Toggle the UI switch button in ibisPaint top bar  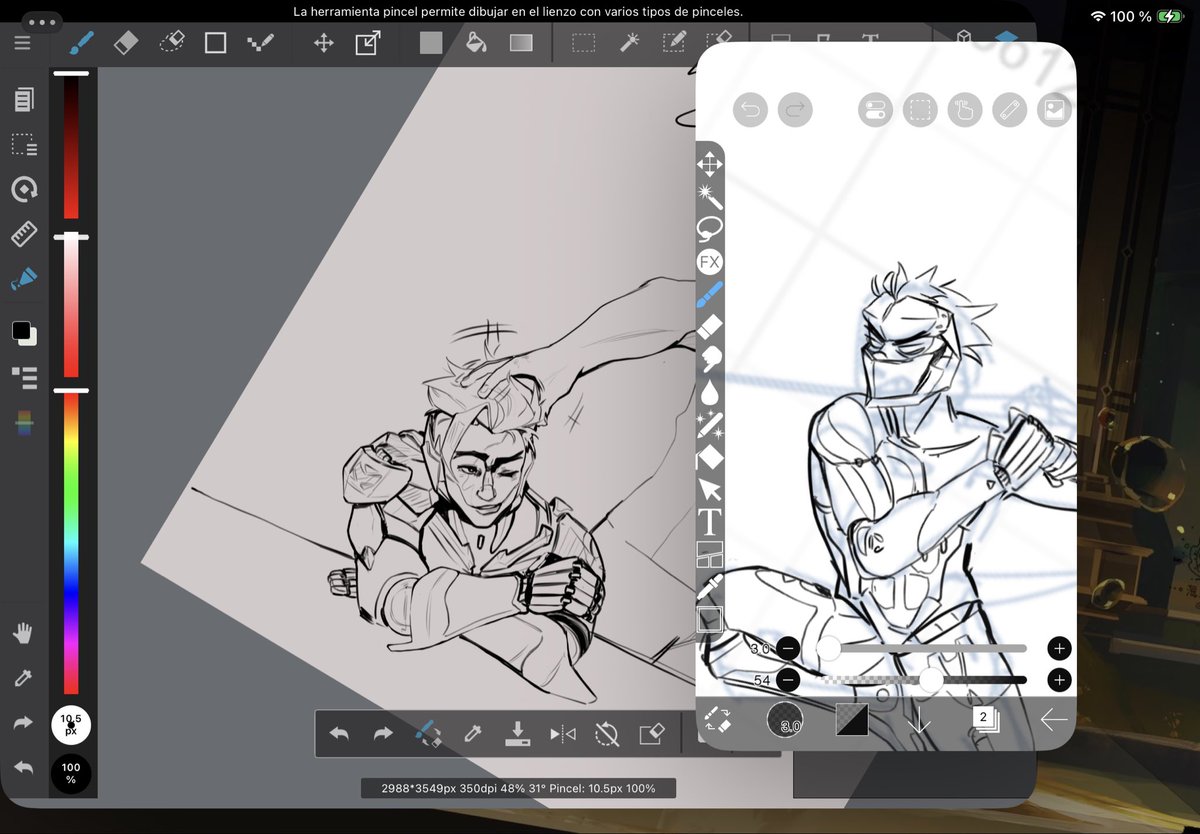(875, 110)
